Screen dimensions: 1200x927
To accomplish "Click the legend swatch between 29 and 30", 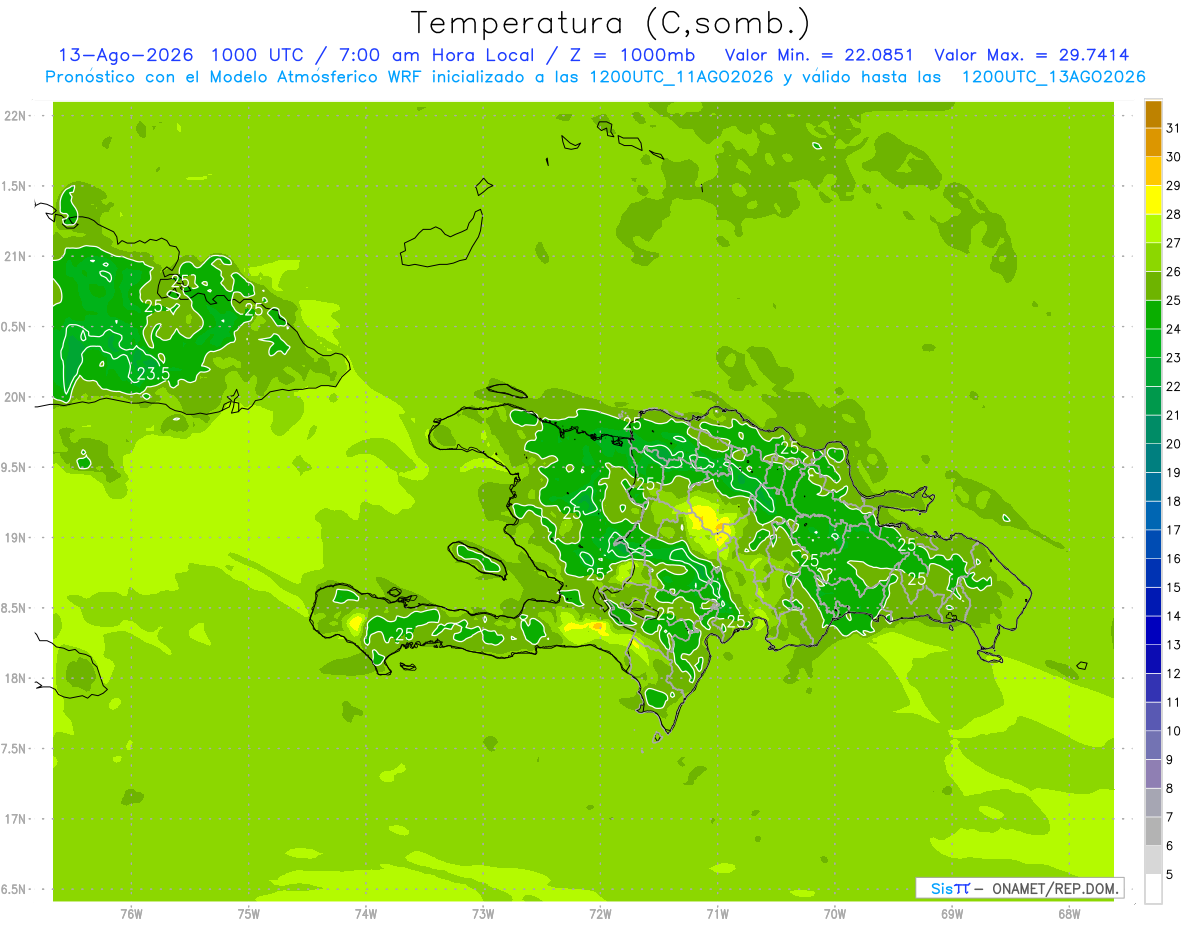I will pos(1153,171).
